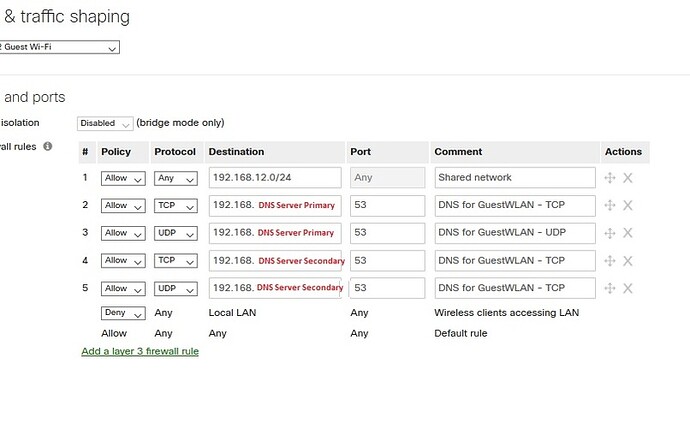Open the Policy dropdown for rule 1
690x428 pixels.
point(123,178)
